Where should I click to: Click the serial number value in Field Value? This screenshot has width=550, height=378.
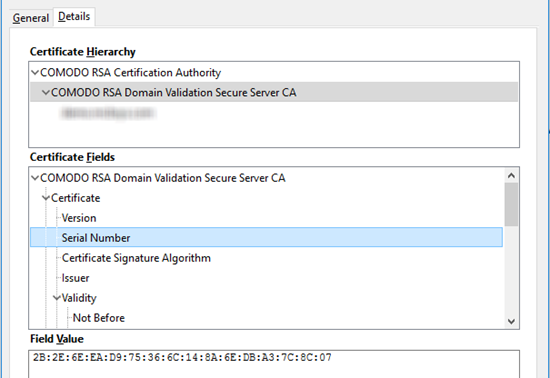pos(182,358)
